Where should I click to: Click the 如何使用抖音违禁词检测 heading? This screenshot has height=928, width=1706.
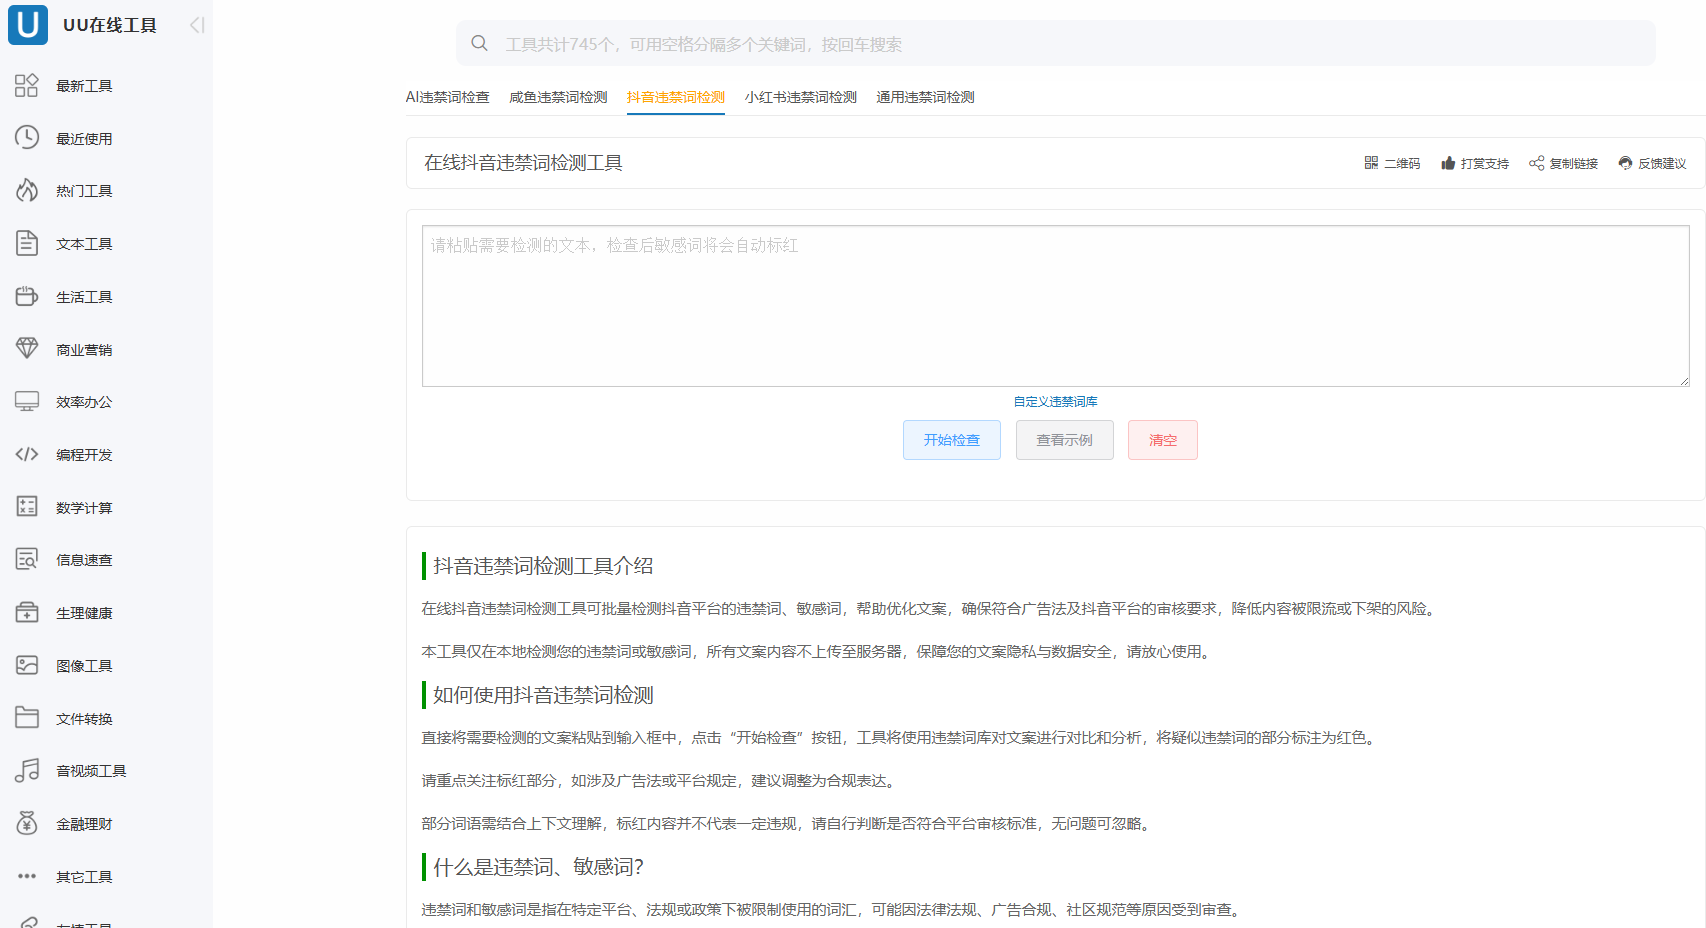[x=543, y=695]
